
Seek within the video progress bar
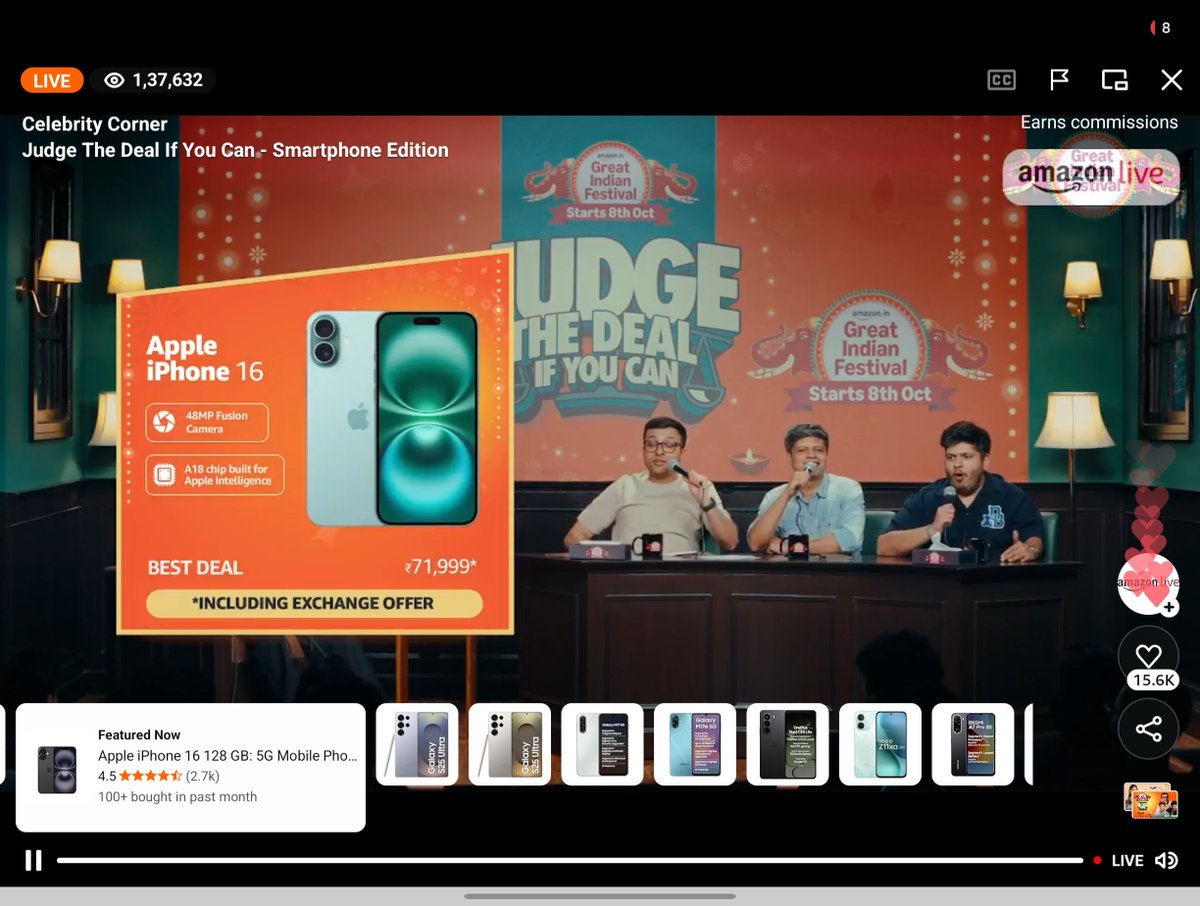(570, 860)
